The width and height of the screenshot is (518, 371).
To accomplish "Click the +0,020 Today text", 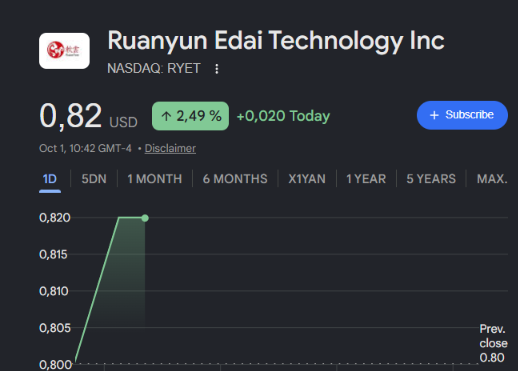I will click(x=283, y=116).
